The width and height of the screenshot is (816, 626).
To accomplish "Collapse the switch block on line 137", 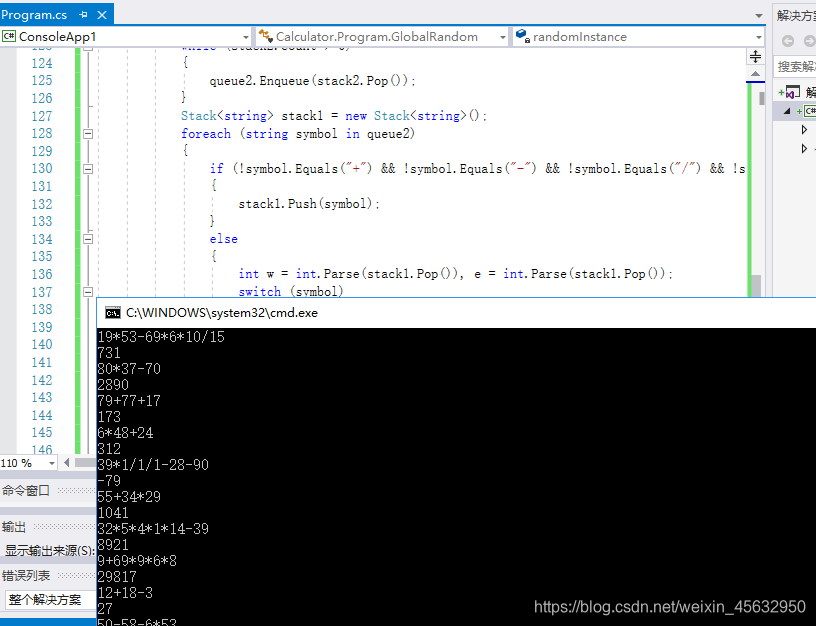I will click(88, 292).
